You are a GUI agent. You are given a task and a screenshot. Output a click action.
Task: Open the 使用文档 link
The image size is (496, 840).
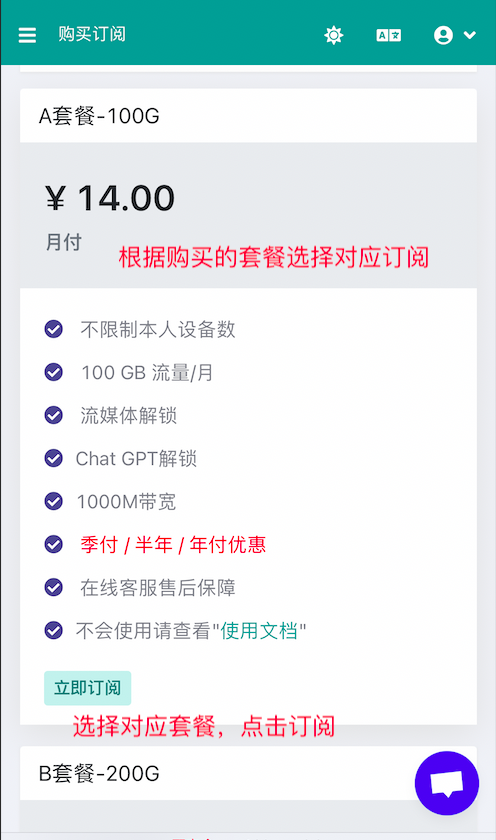(x=259, y=631)
